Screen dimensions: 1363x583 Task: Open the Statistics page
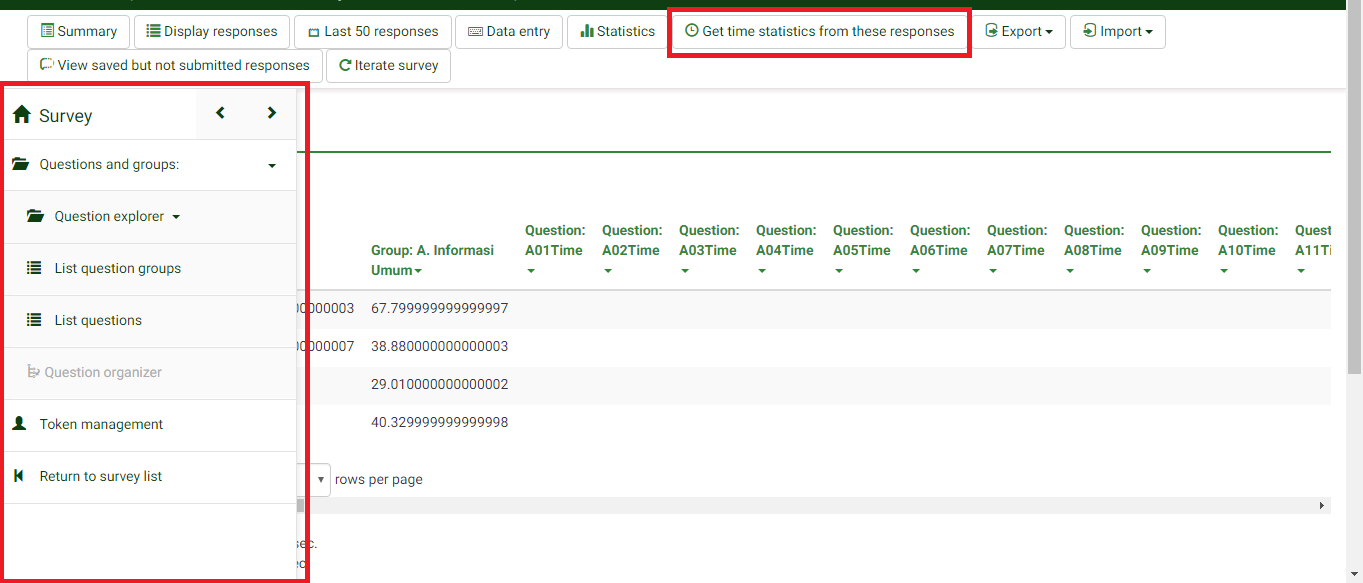click(616, 31)
